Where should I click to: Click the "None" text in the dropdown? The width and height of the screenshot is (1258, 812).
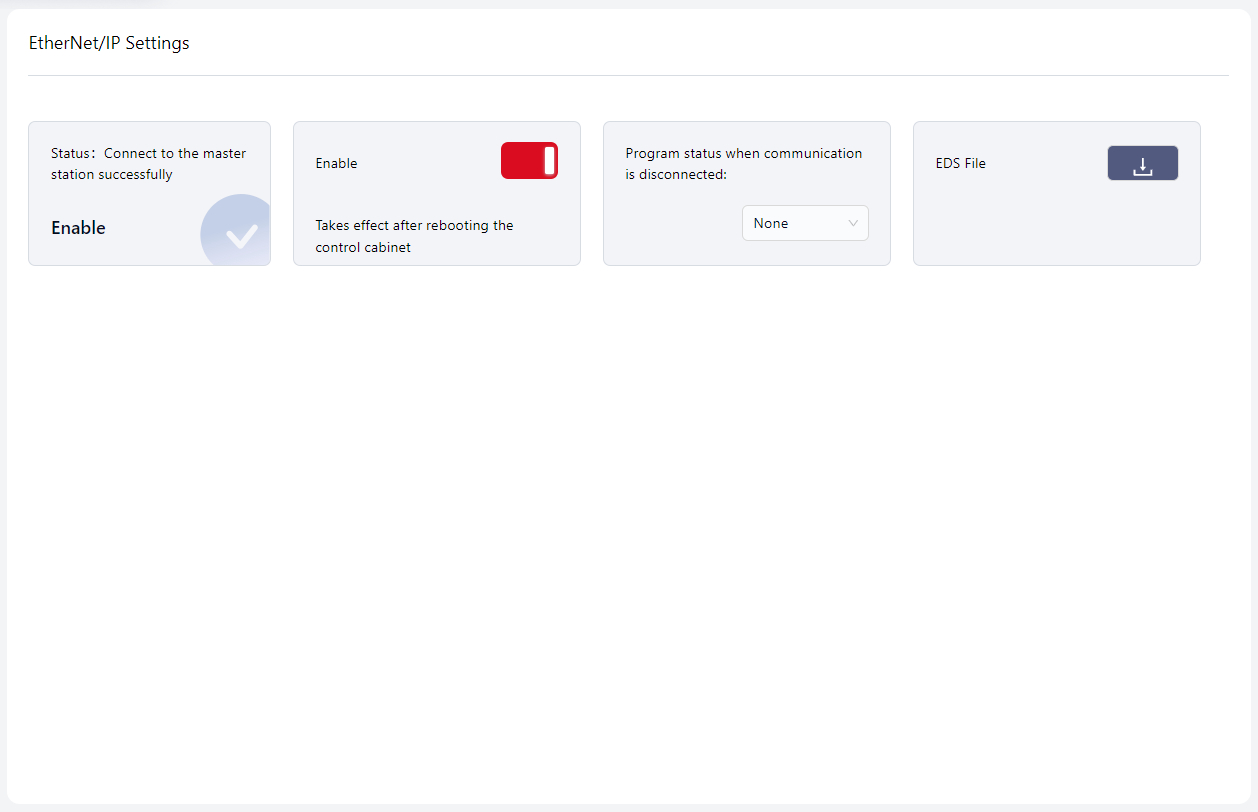click(x=771, y=223)
